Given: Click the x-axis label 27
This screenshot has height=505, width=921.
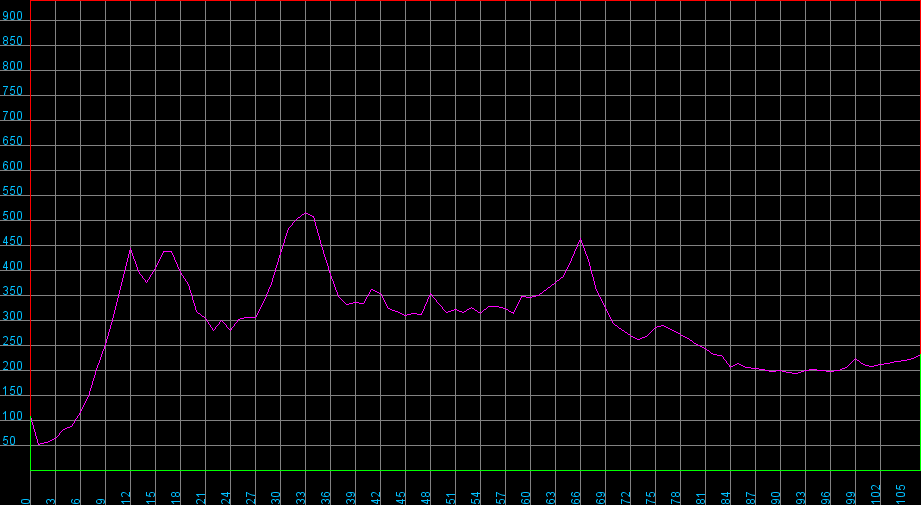Looking at the screenshot, I should tap(251, 498).
